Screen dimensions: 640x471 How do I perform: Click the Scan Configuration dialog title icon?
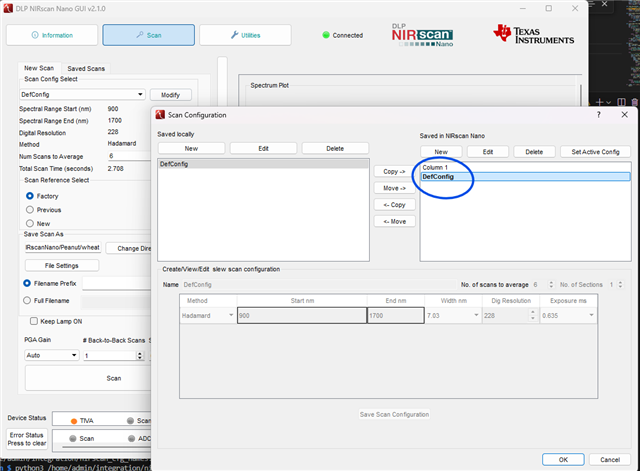coord(160,115)
